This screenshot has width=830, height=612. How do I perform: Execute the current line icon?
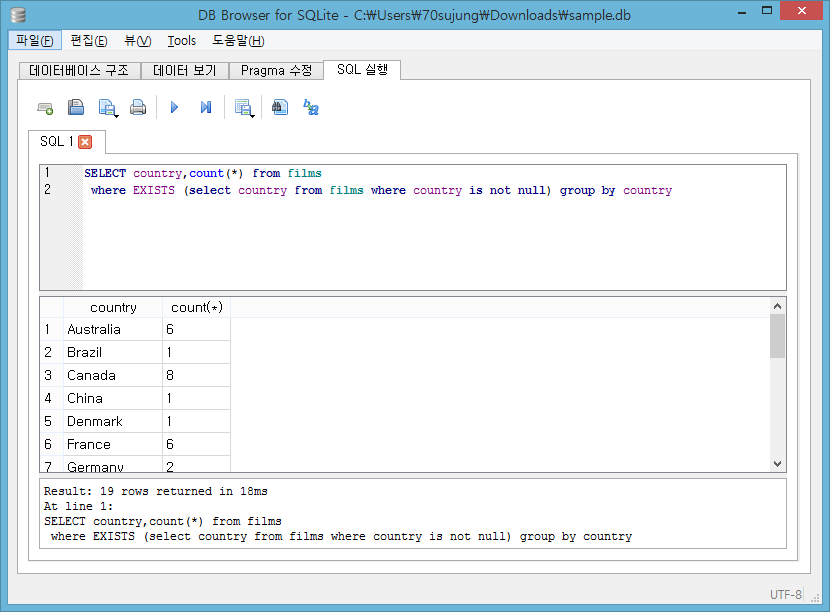coord(206,107)
